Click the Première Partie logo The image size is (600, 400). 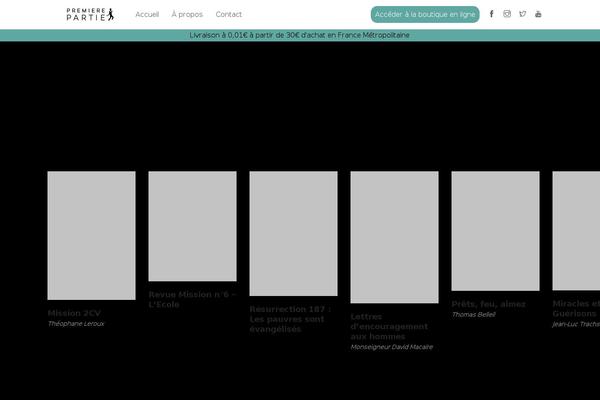coord(90,14)
